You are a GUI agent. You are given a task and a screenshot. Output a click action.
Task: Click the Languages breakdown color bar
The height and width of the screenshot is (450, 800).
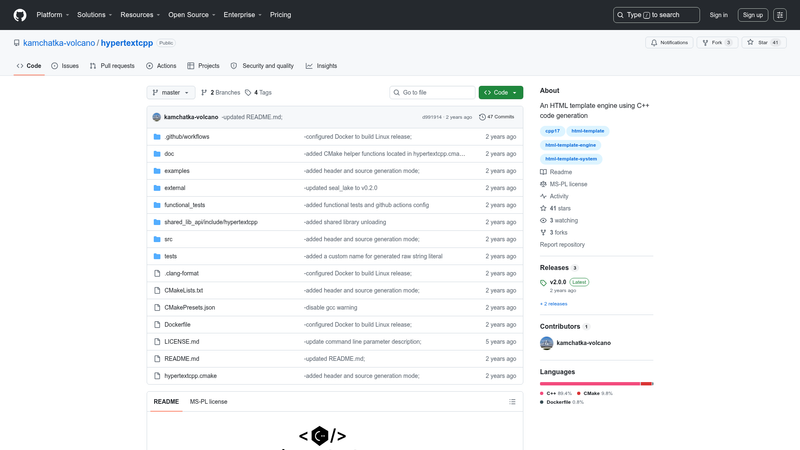pos(596,384)
